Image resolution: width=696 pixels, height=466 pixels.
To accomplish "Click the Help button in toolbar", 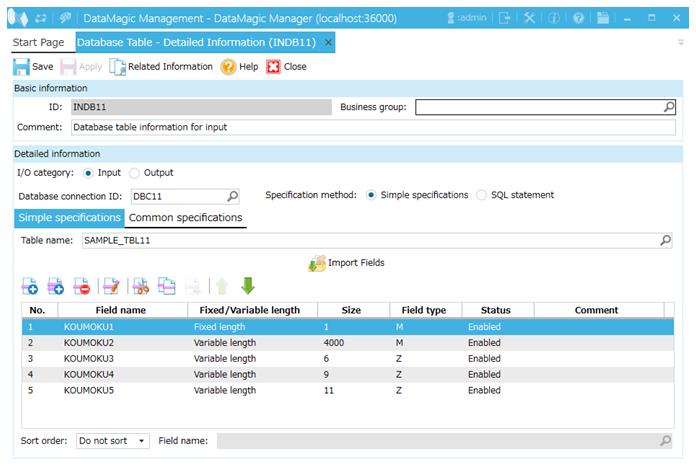I will click(x=239, y=67).
